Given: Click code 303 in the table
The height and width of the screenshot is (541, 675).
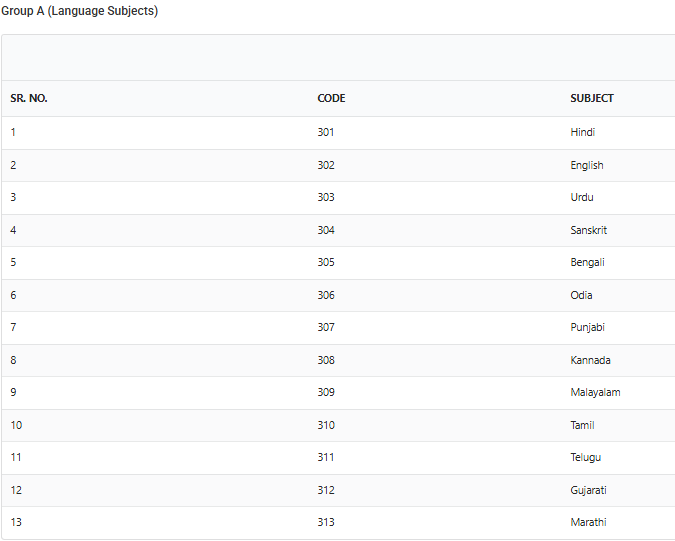Looking at the screenshot, I should pyautogui.click(x=326, y=197).
